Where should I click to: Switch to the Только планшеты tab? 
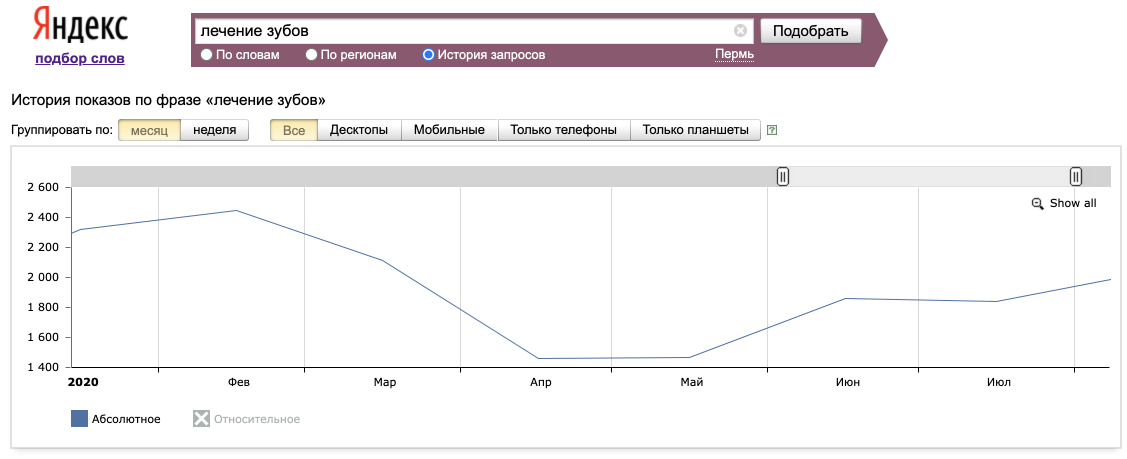pyautogui.click(x=695, y=130)
